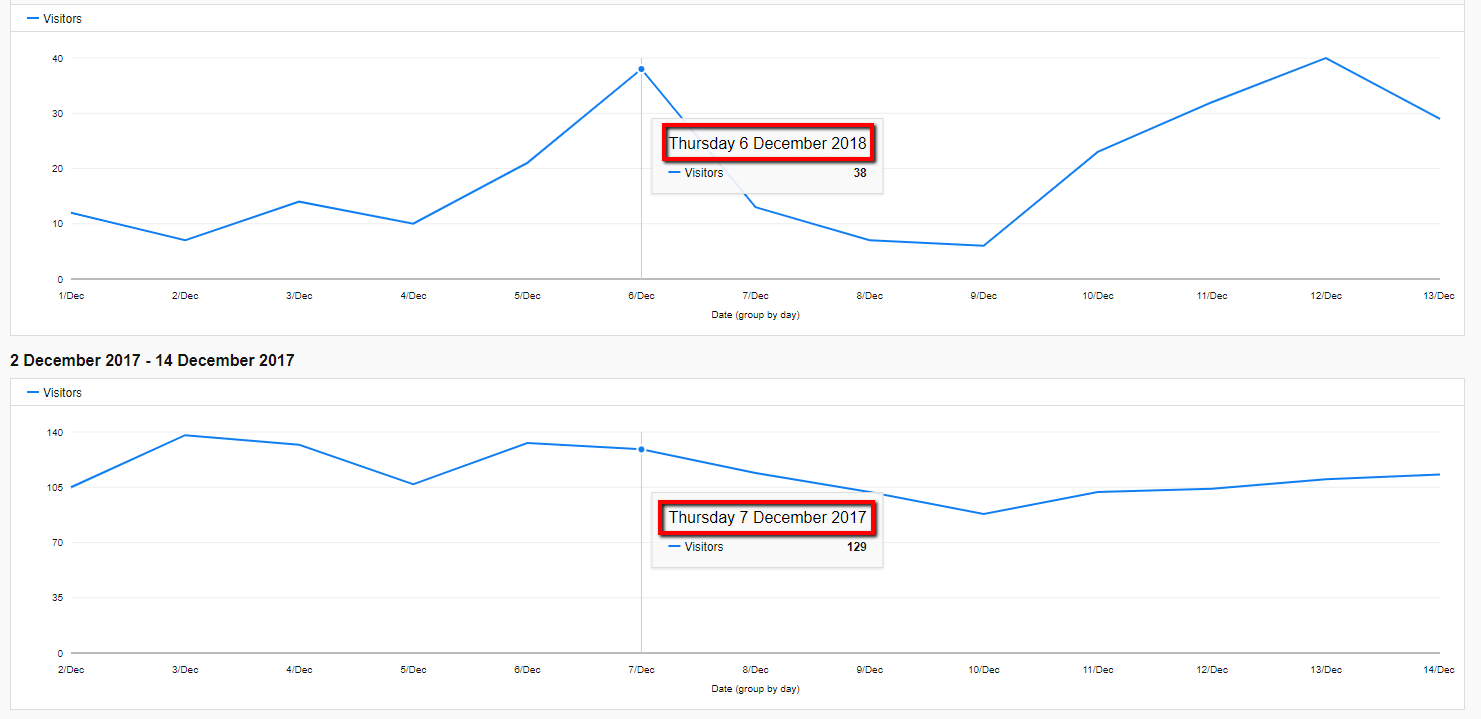
Task: Click the 12/Dec axis label in the 2018 chart
Action: click(1325, 296)
